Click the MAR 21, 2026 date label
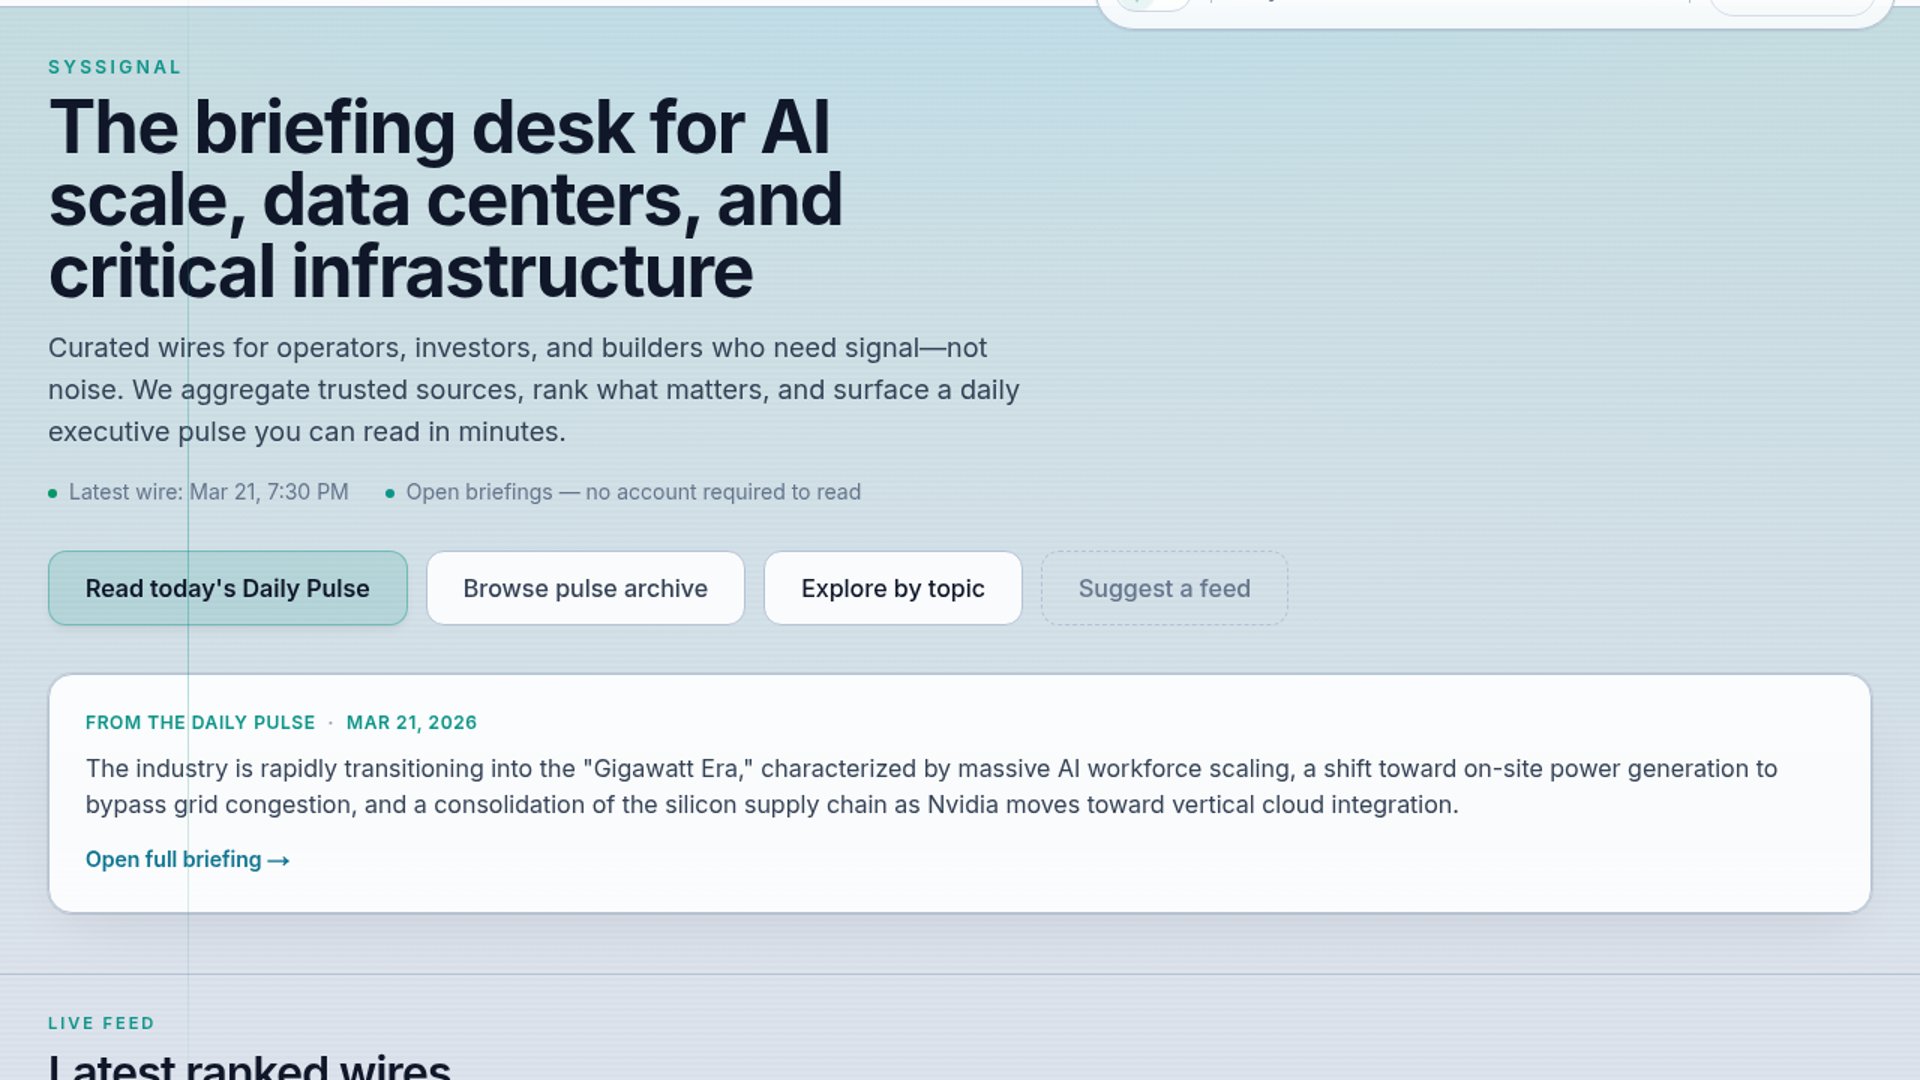The height and width of the screenshot is (1080, 1920). [411, 722]
